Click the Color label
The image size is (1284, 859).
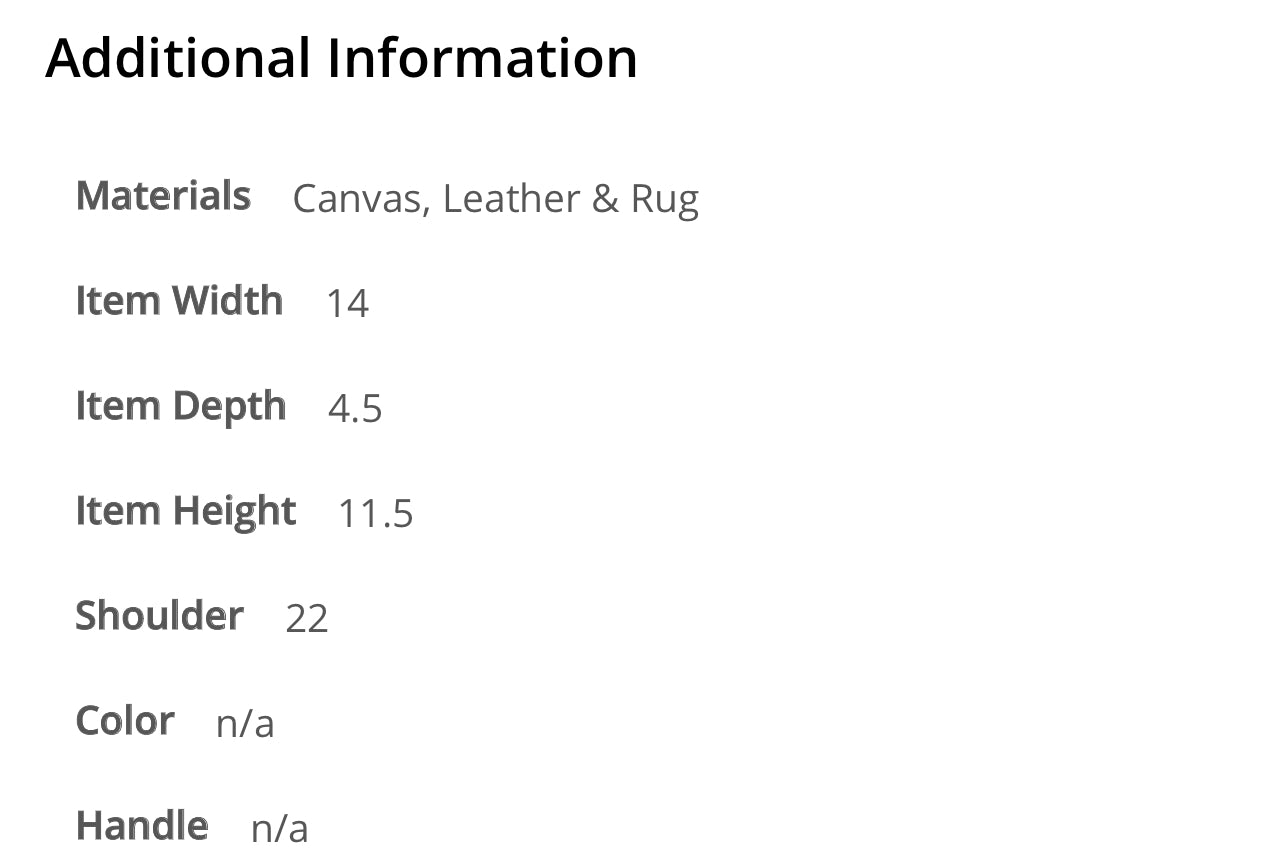pos(125,721)
